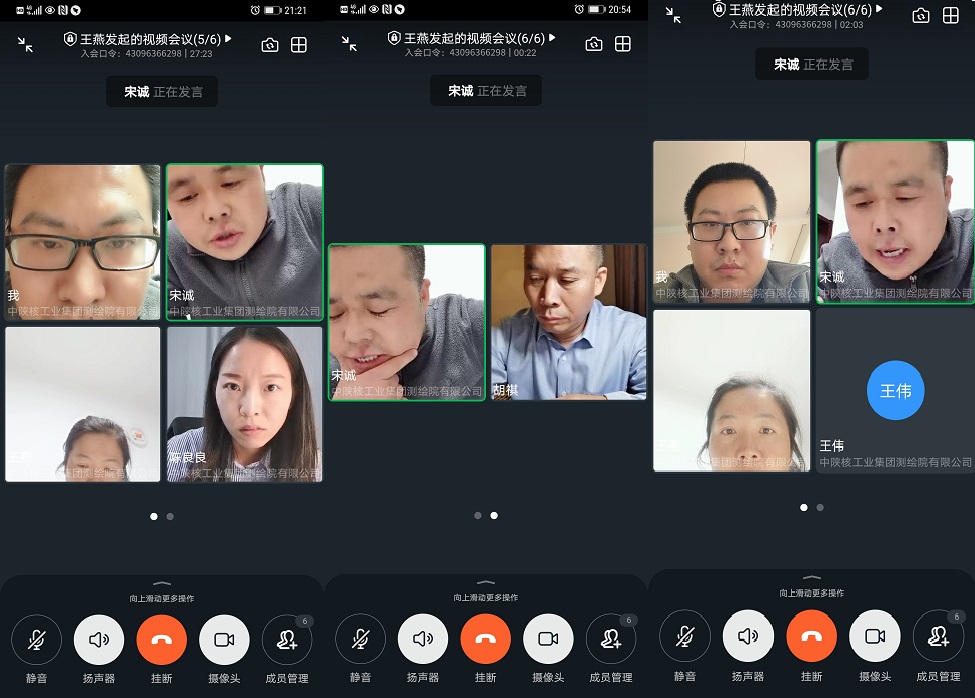Select the 王伟 avatar tile
Image resolution: width=975 pixels, height=698 pixels.
[895, 391]
